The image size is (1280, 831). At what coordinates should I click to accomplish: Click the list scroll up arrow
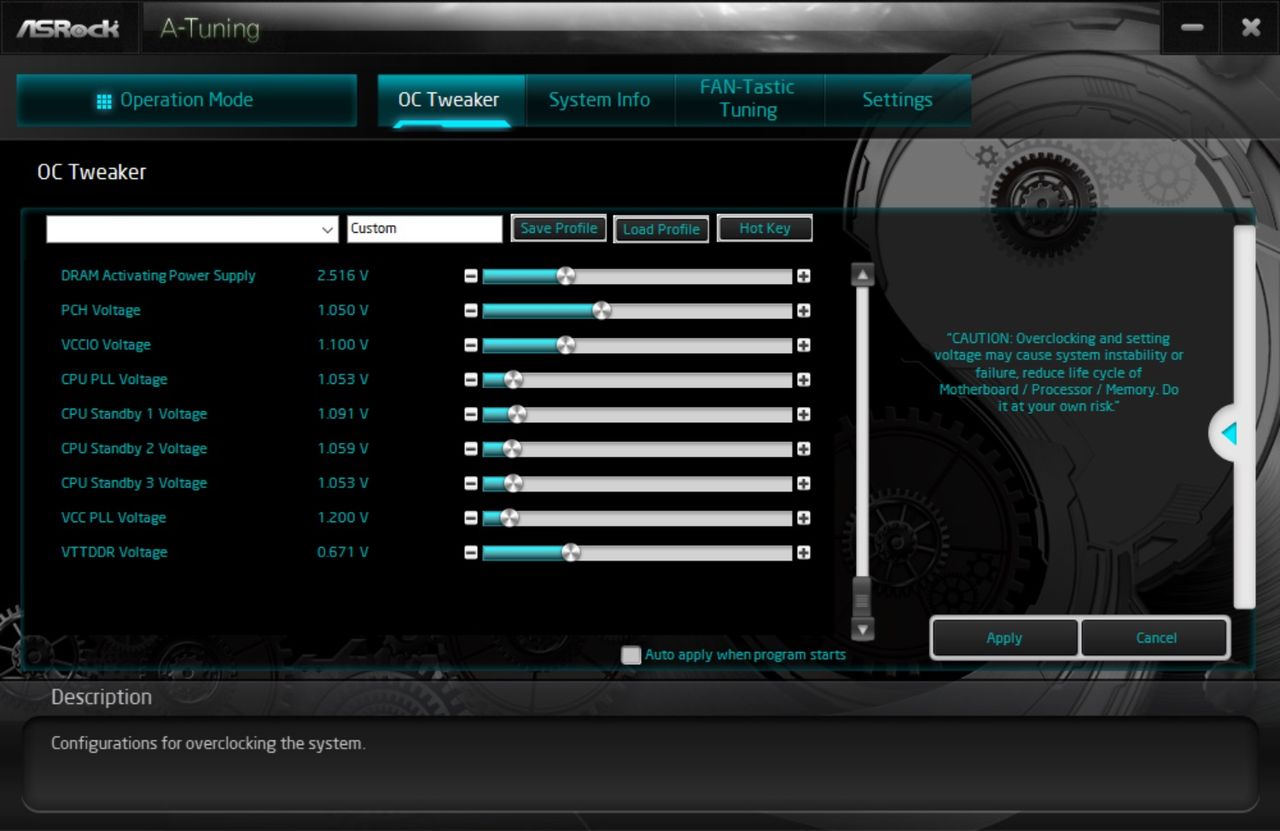pyautogui.click(x=862, y=275)
